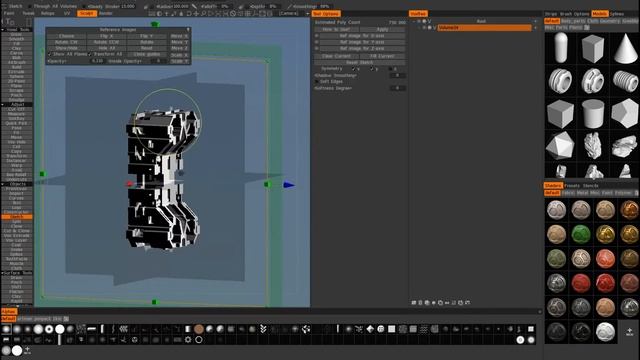This screenshot has height=360, width=640.
Task: Click Ref image for X-axis button
Action: (362, 36)
